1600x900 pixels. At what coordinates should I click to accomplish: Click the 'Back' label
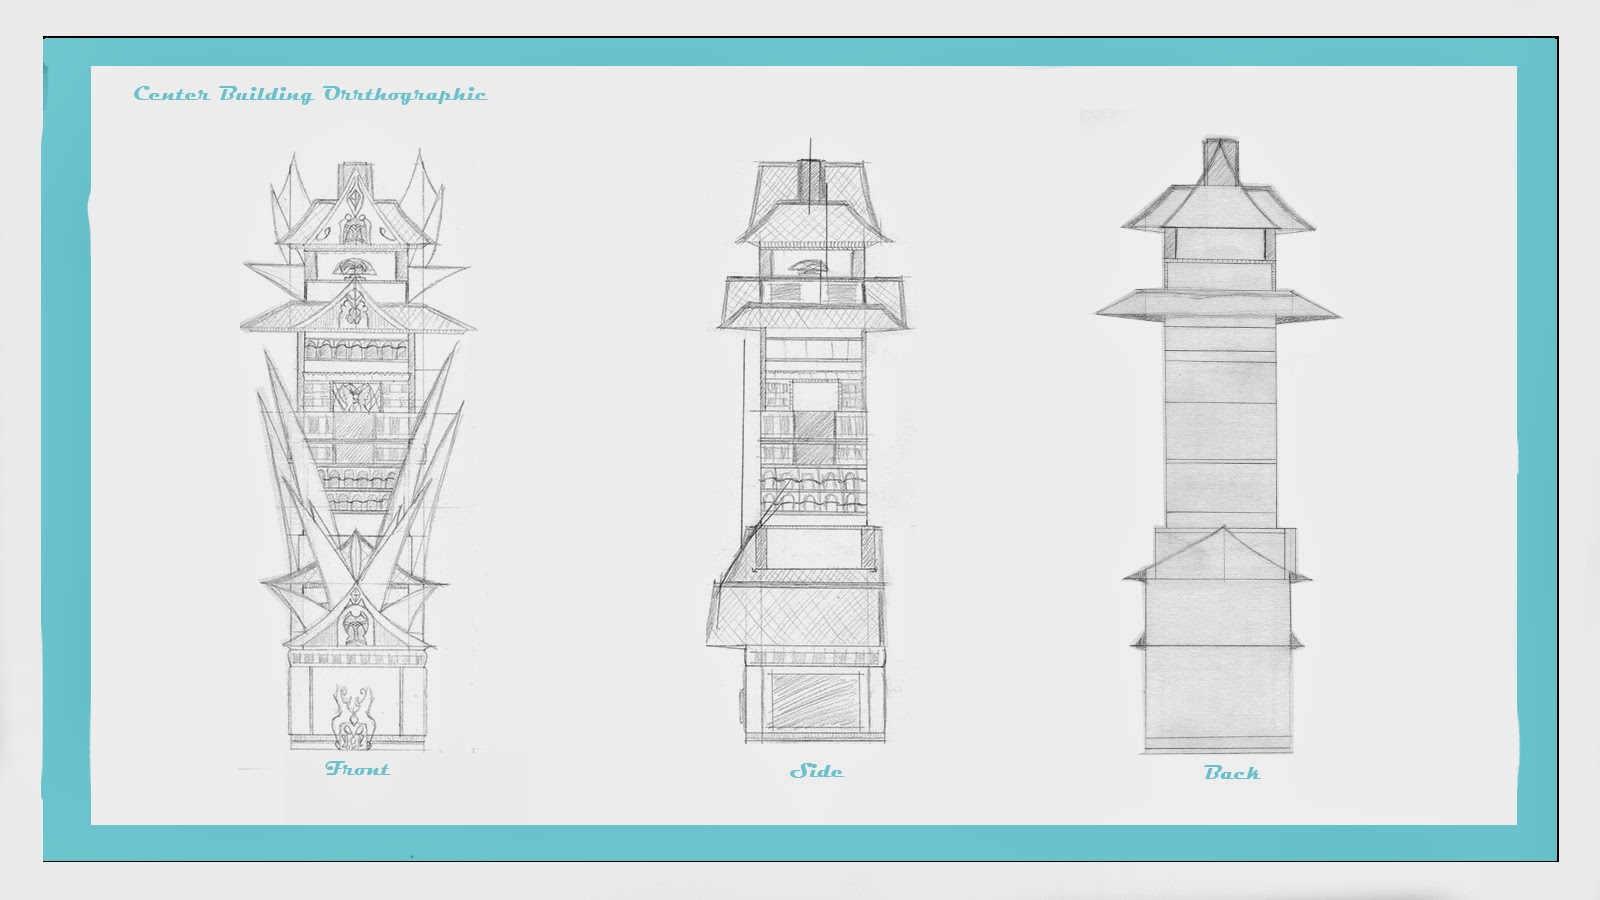click(1234, 773)
